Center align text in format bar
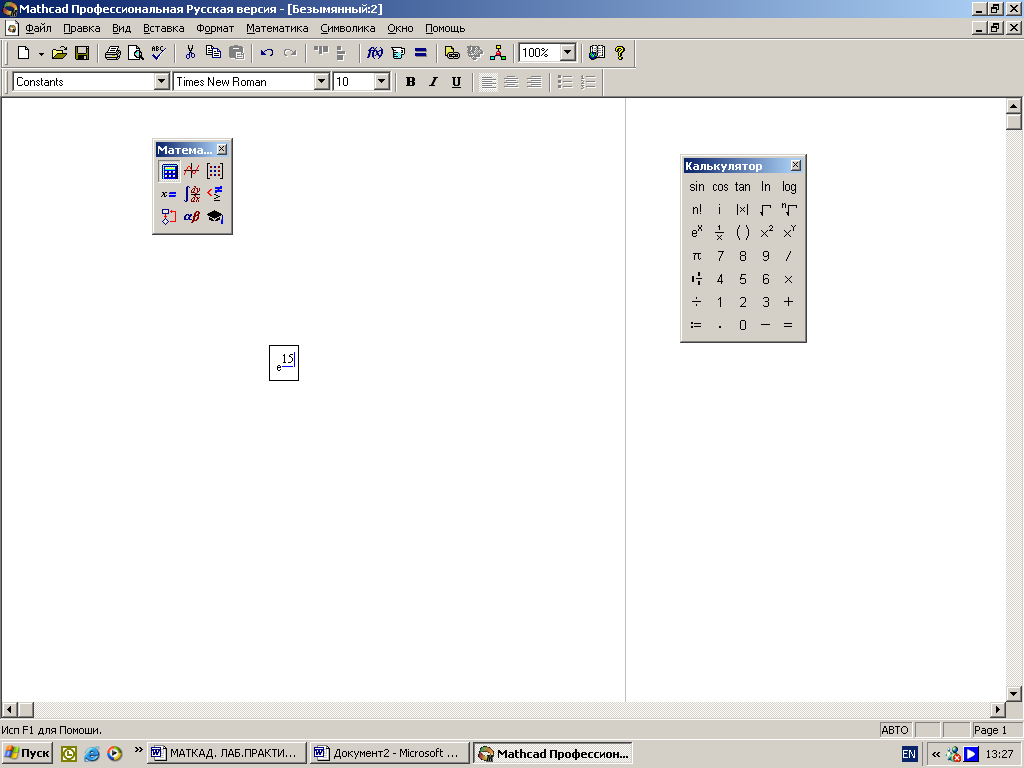This screenshot has width=1024, height=768. coord(511,82)
